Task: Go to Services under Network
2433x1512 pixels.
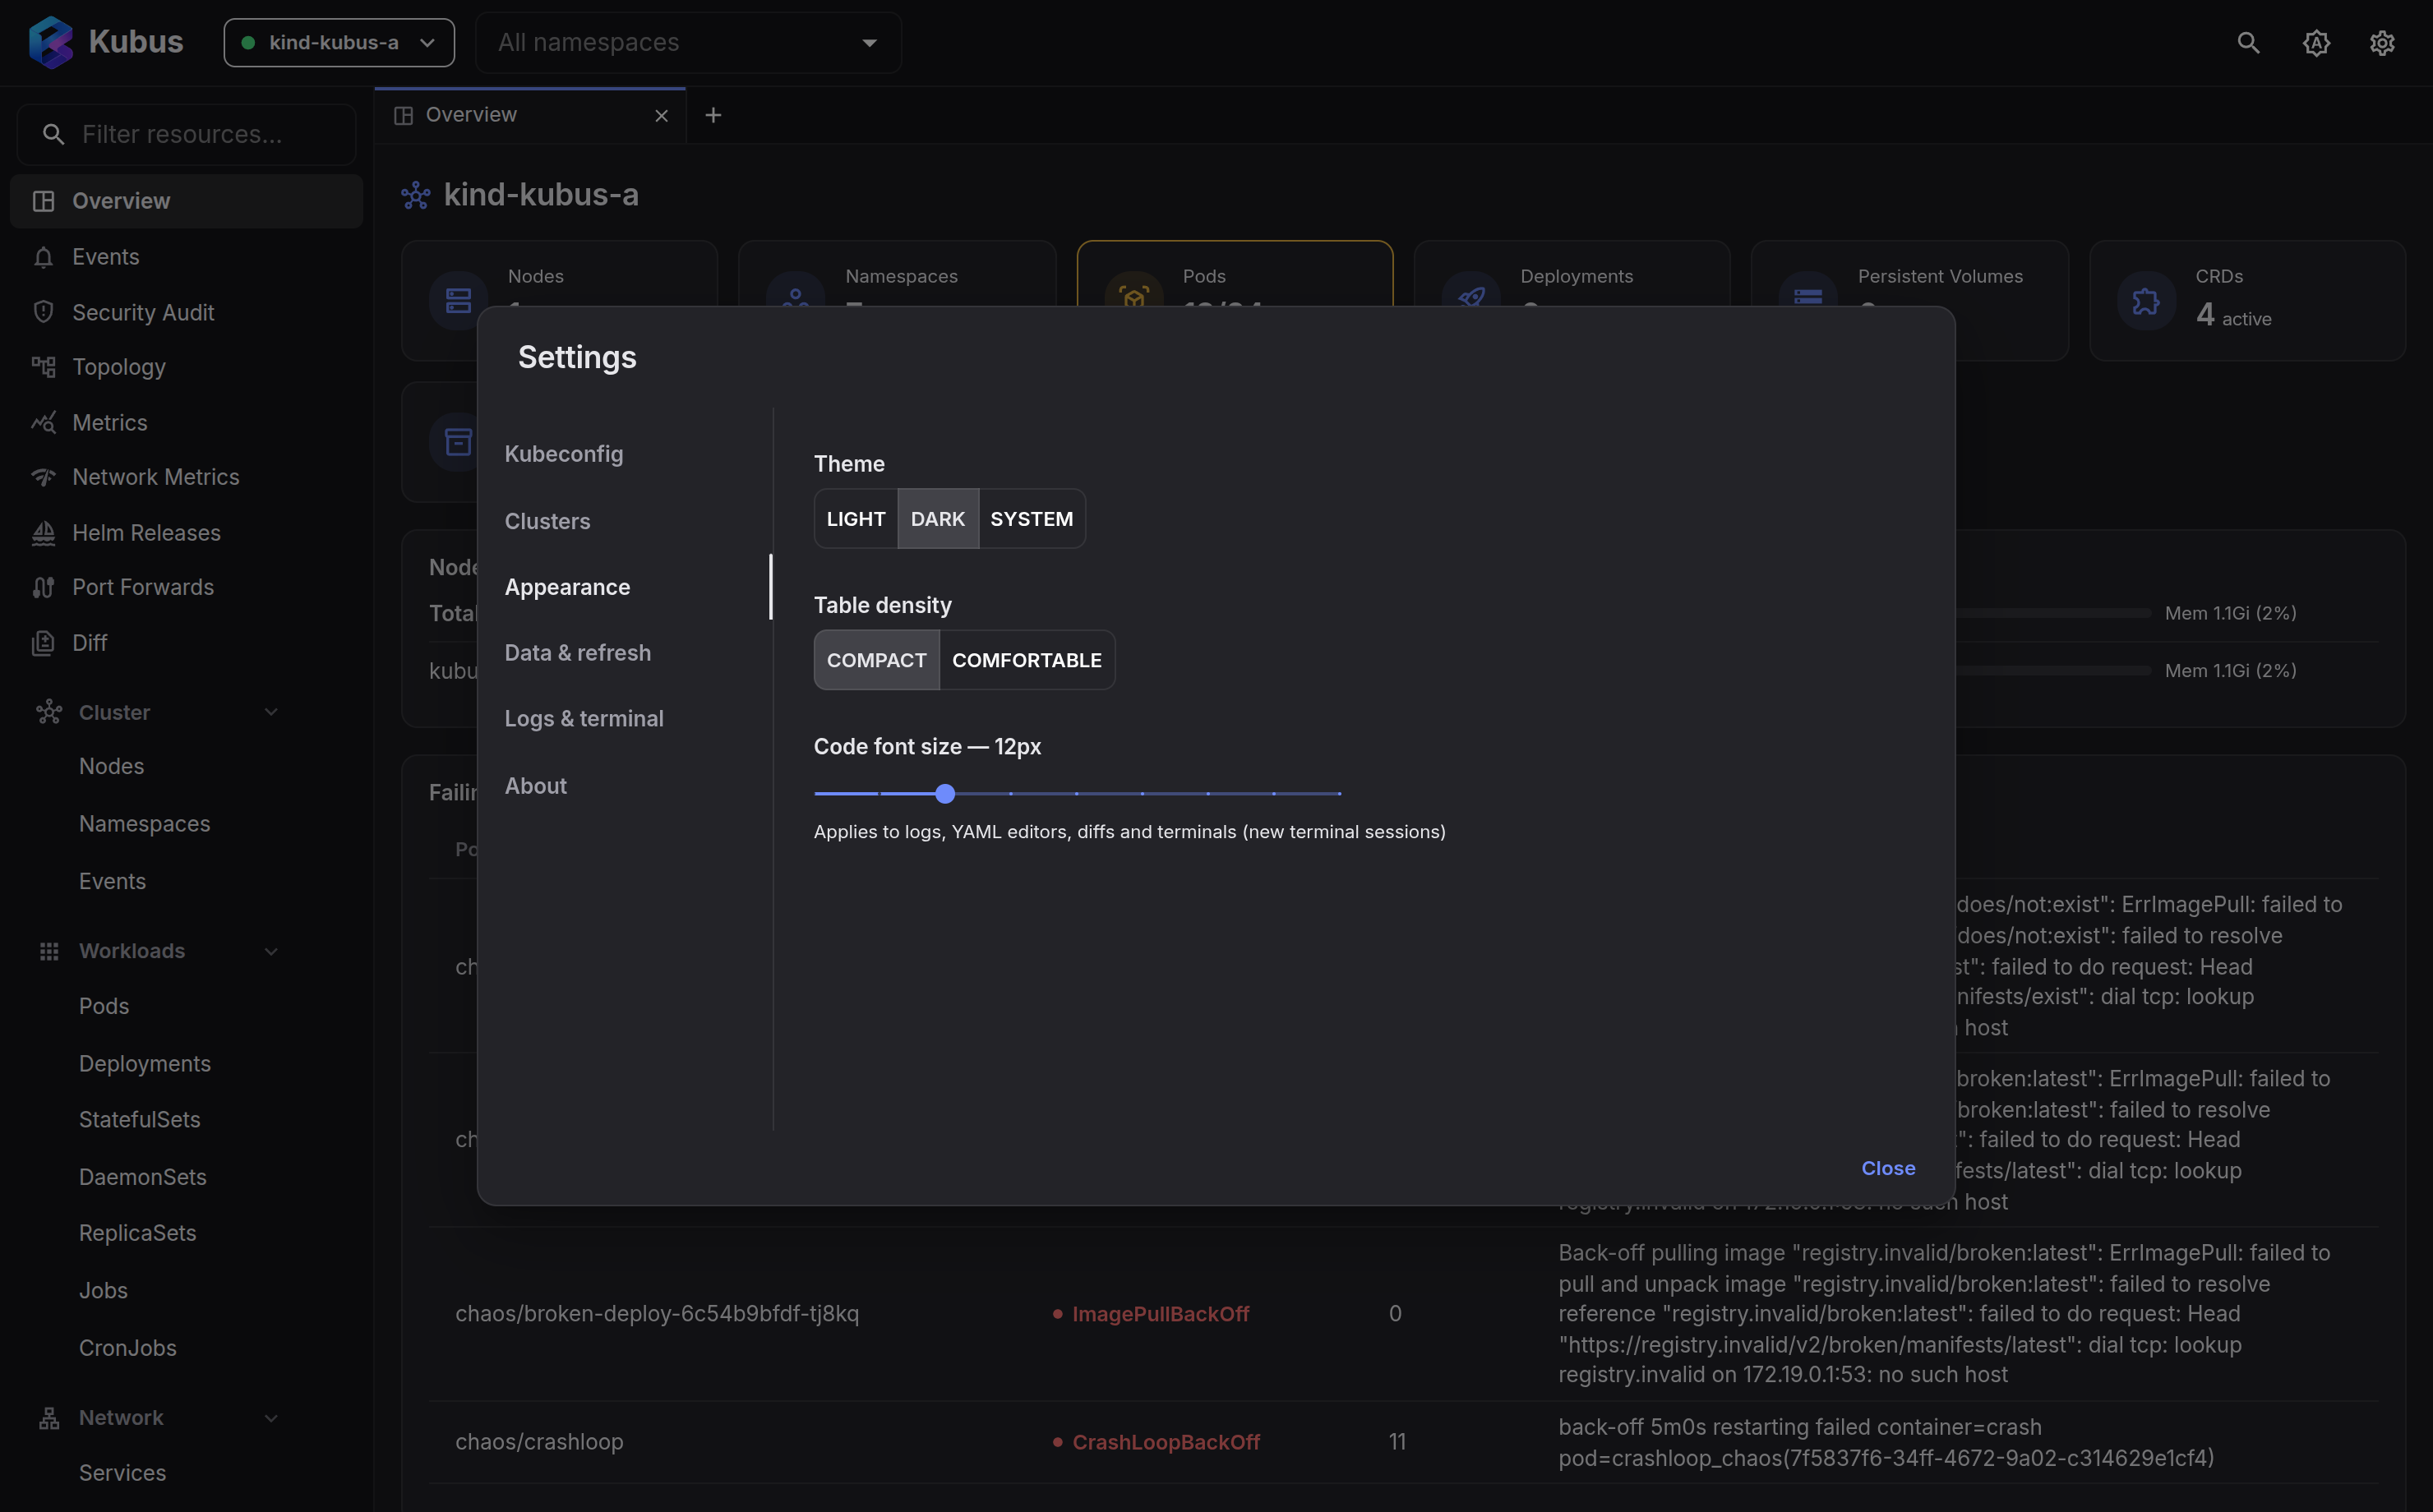Action: (x=123, y=1473)
